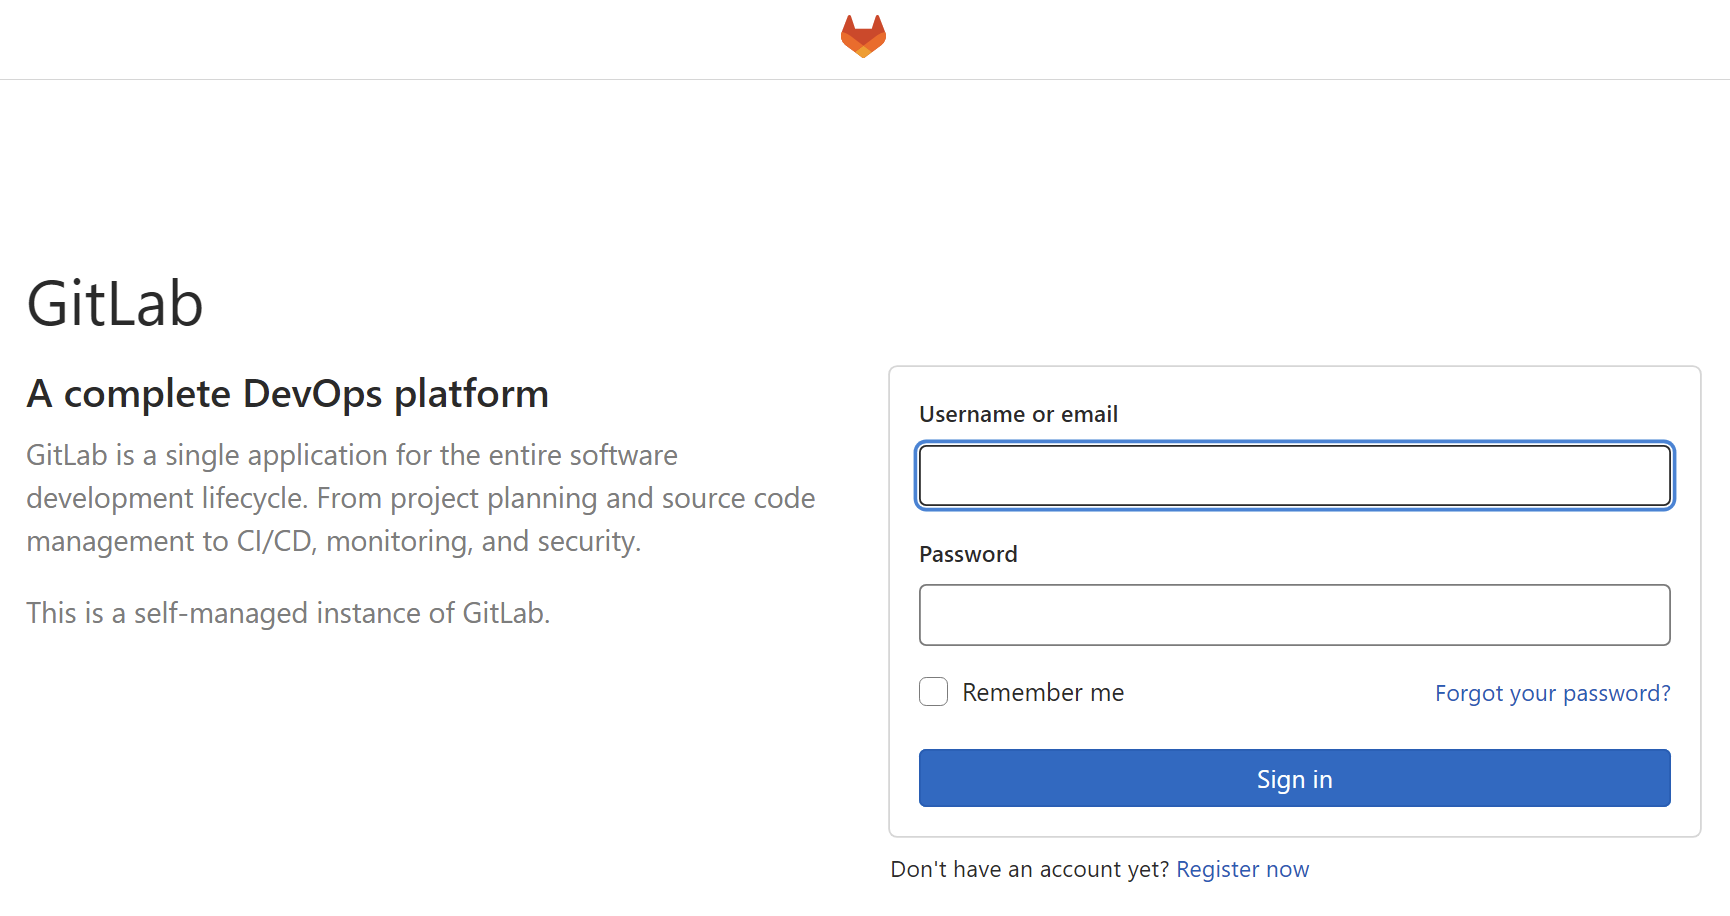Click inside the Username or email field

pyautogui.click(x=1294, y=475)
